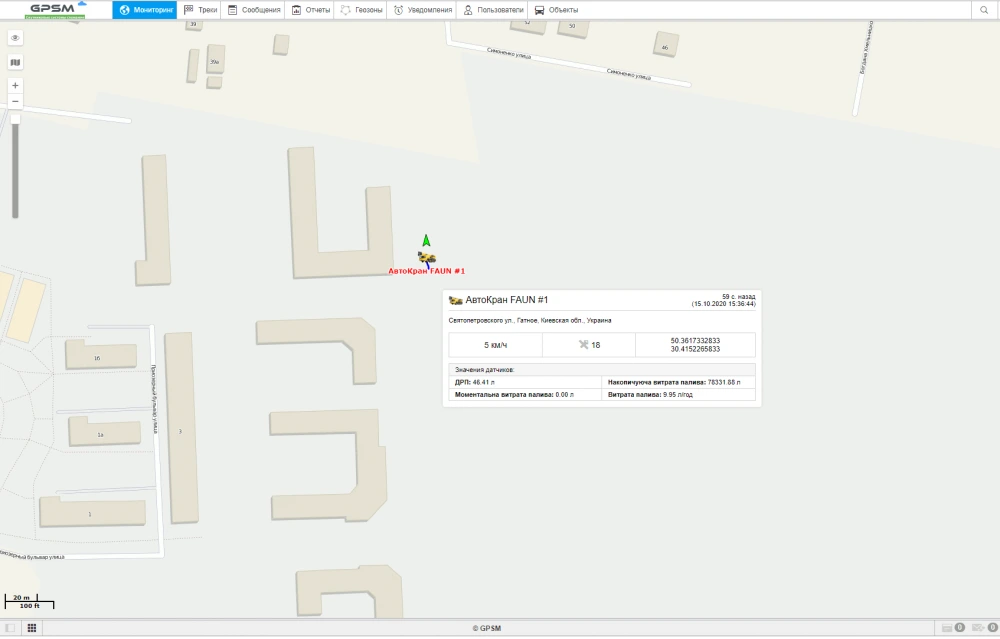
Task: Click the GPSM logo
Action: coord(55,10)
